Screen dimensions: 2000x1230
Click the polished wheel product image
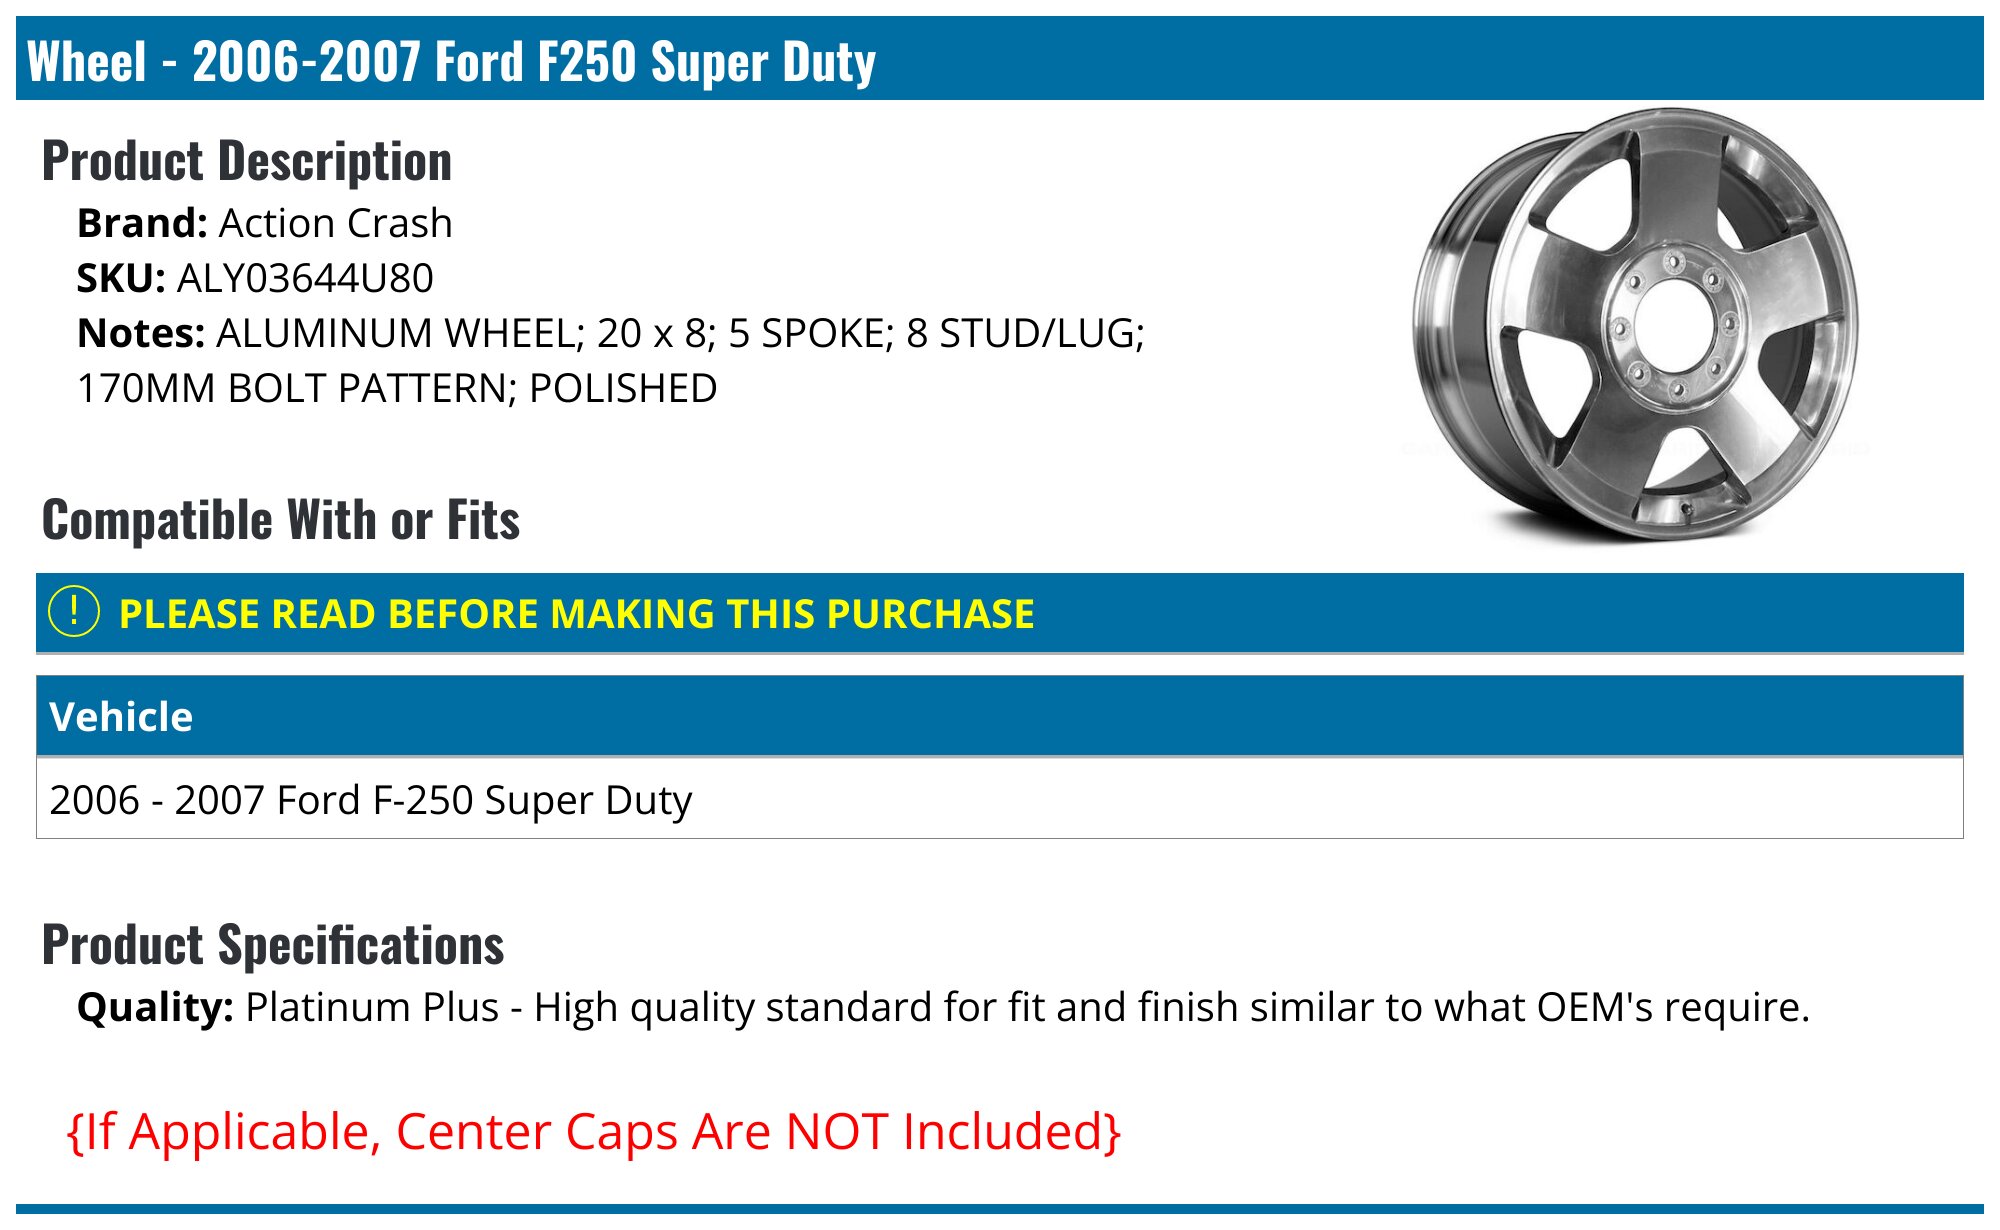1638,325
